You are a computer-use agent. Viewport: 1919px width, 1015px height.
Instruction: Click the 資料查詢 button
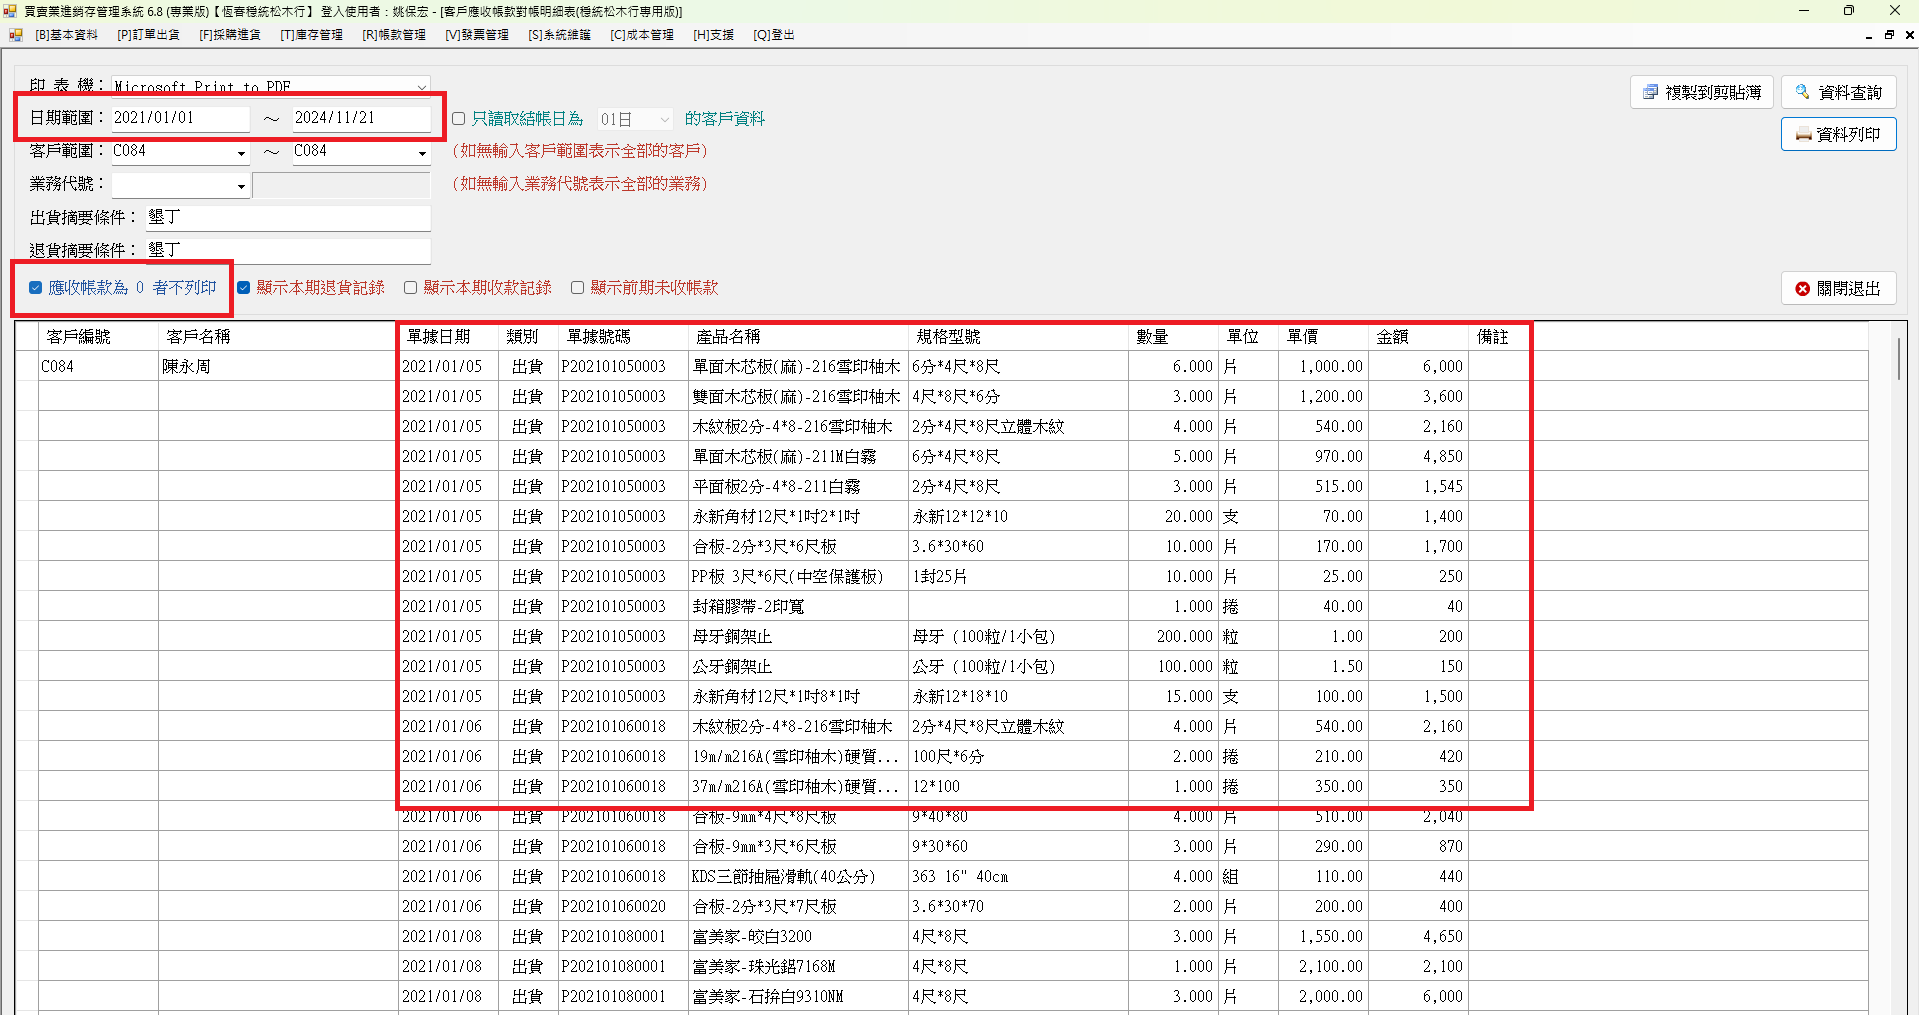[x=1839, y=92]
